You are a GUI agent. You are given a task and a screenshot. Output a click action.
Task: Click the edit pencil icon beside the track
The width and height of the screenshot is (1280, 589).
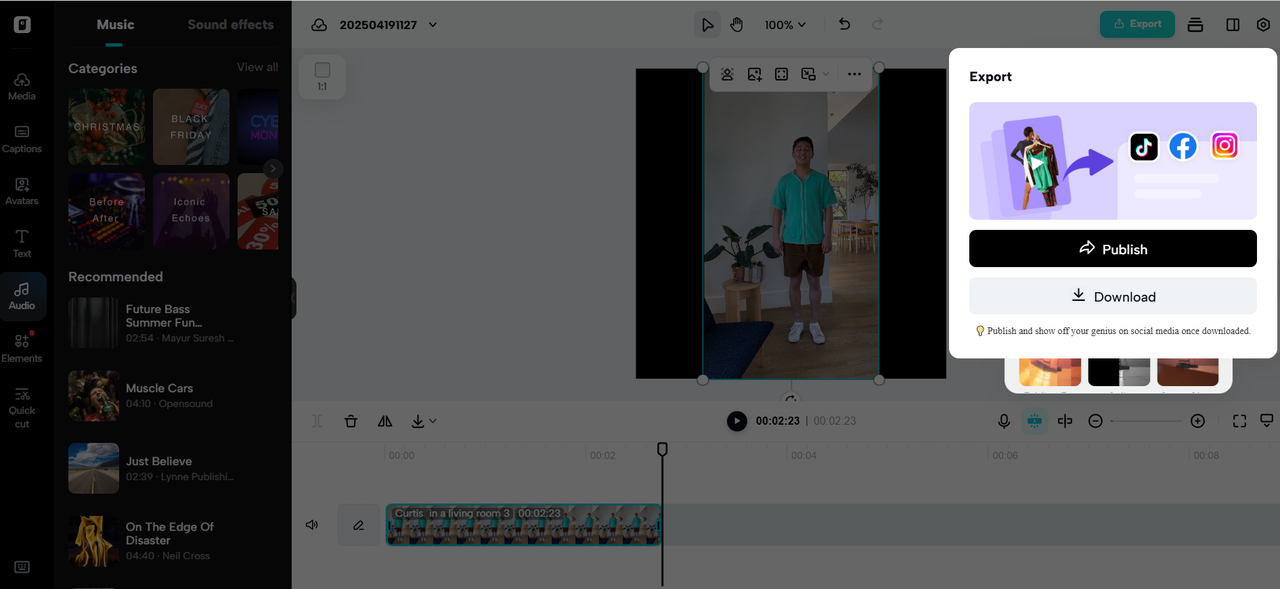357,524
